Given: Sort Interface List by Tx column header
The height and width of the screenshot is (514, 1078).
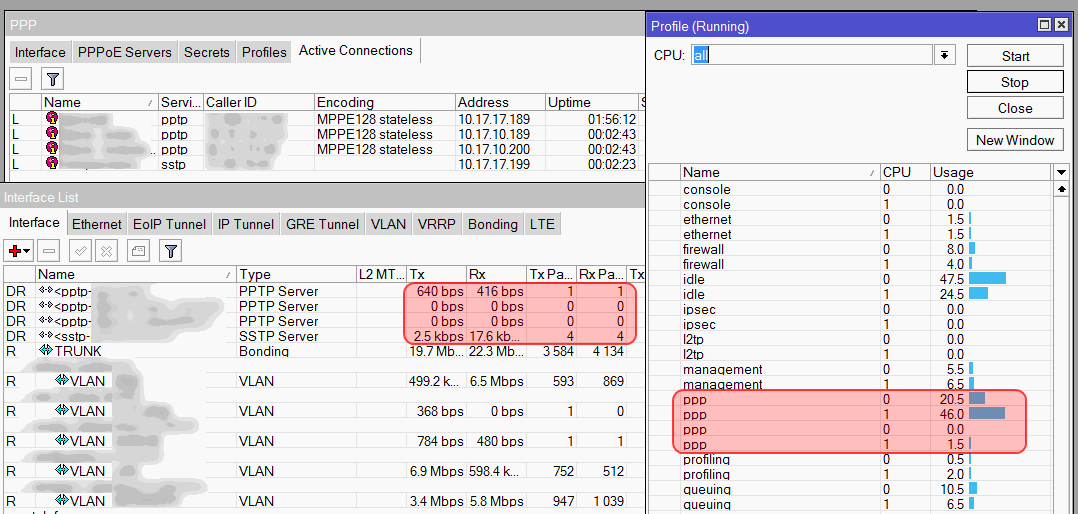Looking at the screenshot, I should [x=437, y=274].
